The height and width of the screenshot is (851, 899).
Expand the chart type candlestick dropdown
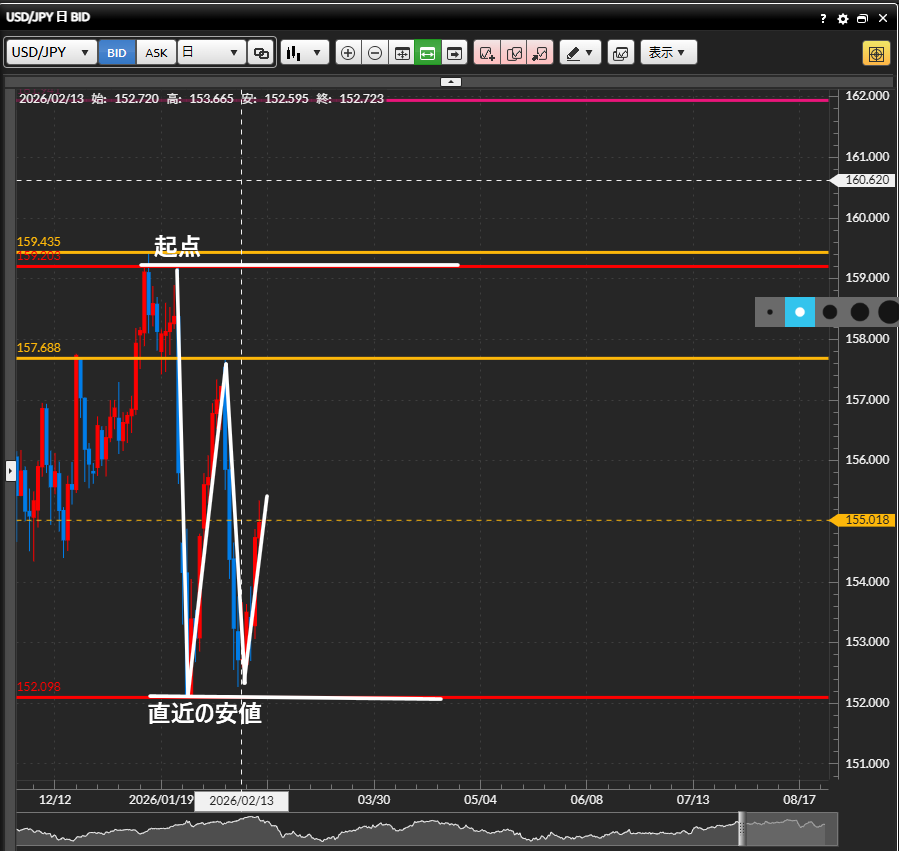[305, 53]
